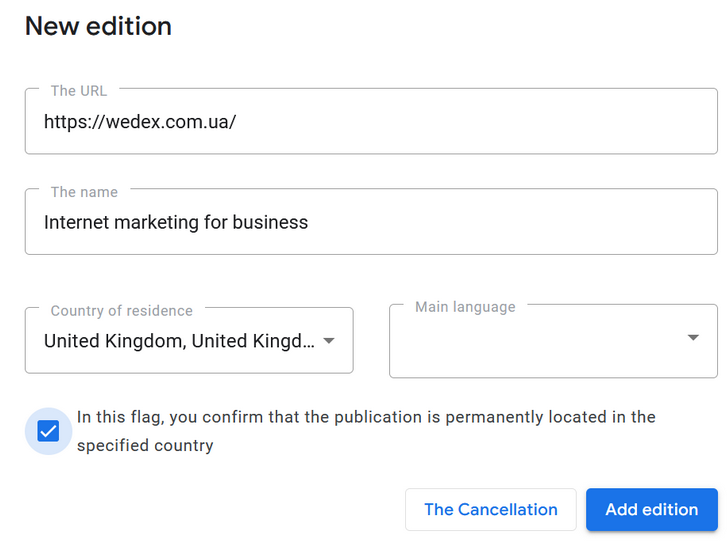Click The Cancellation button
This screenshot has width=728, height=548.
[491, 509]
